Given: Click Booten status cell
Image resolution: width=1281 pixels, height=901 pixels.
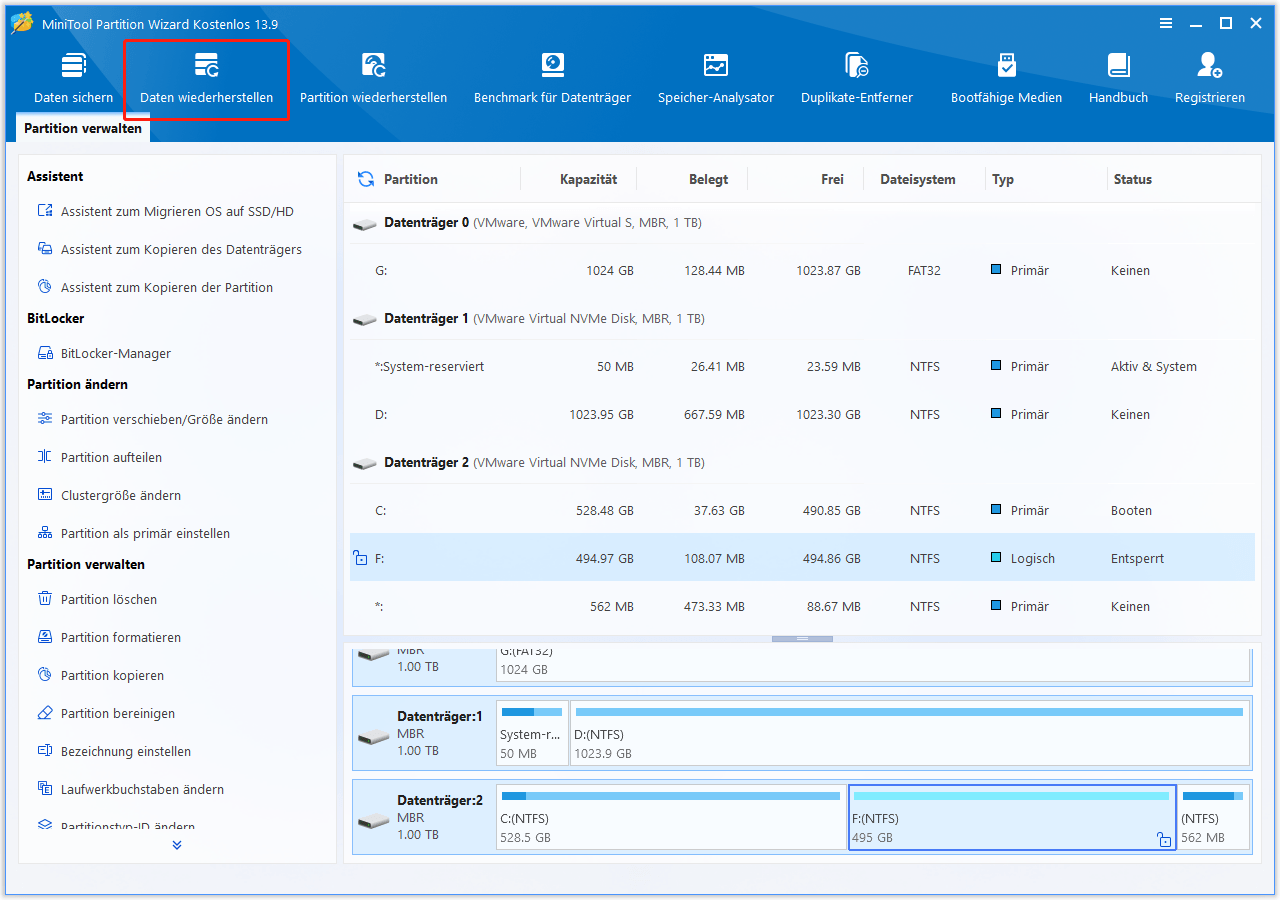Looking at the screenshot, I should 1131,511.
